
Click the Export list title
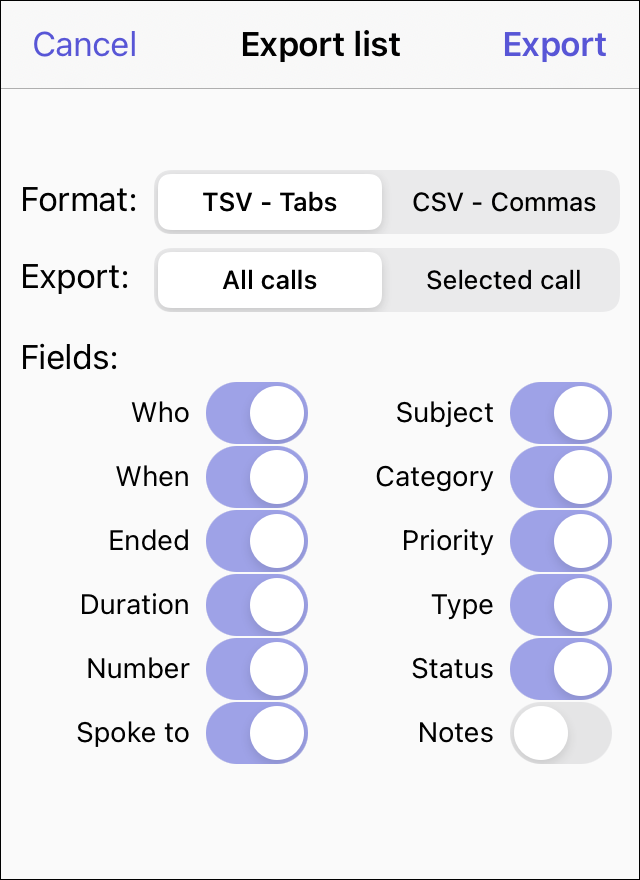point(321,45)
